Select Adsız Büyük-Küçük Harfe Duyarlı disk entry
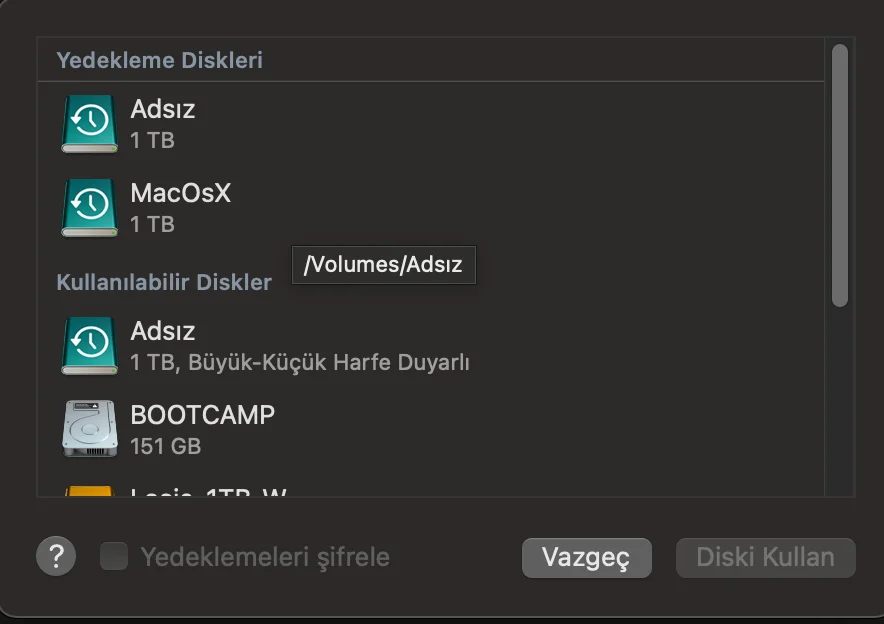 coord(431,346)
